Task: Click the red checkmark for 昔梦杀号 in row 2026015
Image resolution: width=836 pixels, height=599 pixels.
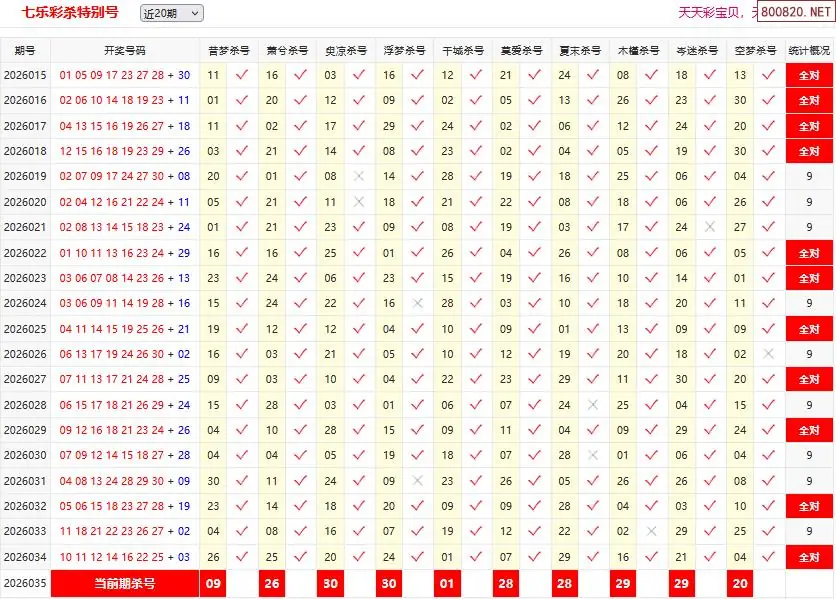Action: [241, 75]
